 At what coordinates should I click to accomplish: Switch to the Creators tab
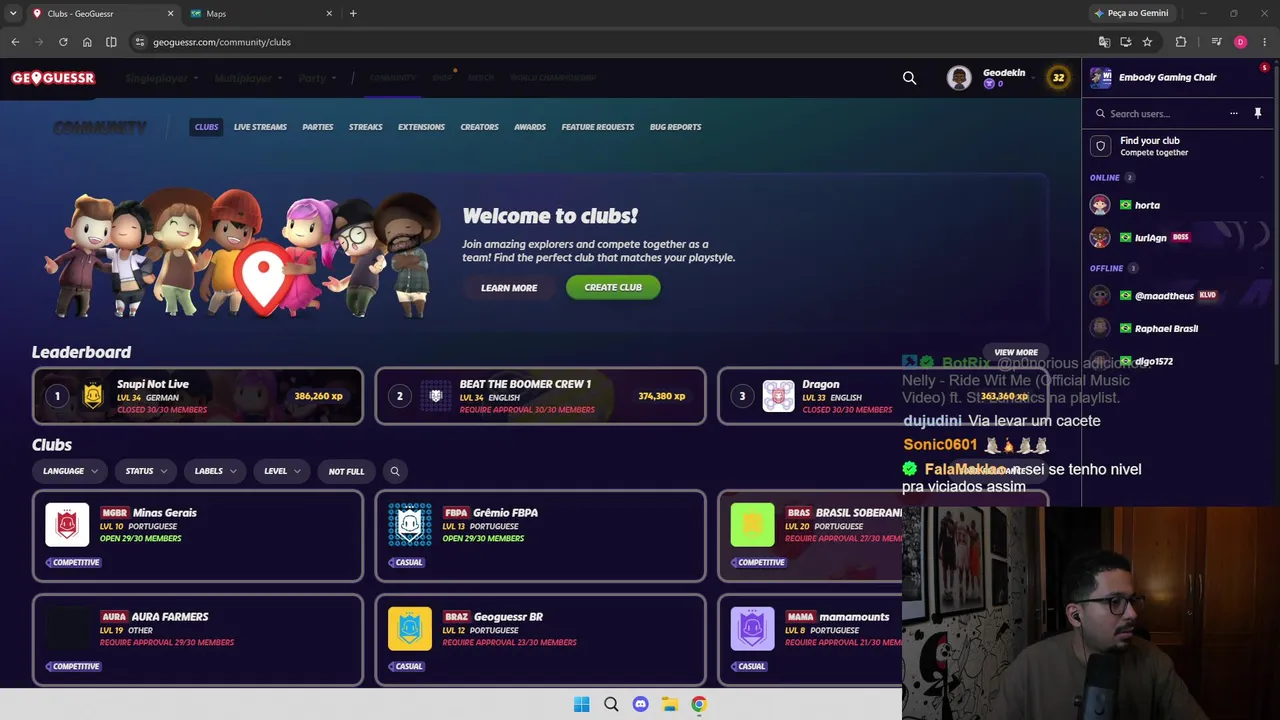[x=479, y=127]
